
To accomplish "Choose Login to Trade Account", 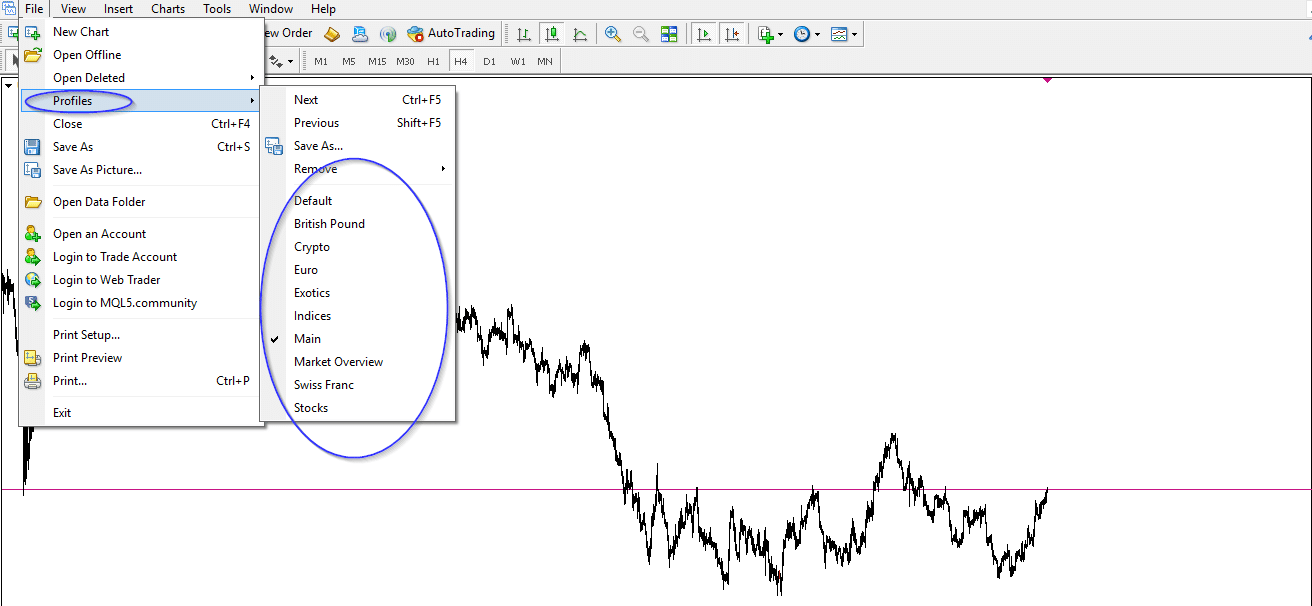I will (x=141, y=257).
